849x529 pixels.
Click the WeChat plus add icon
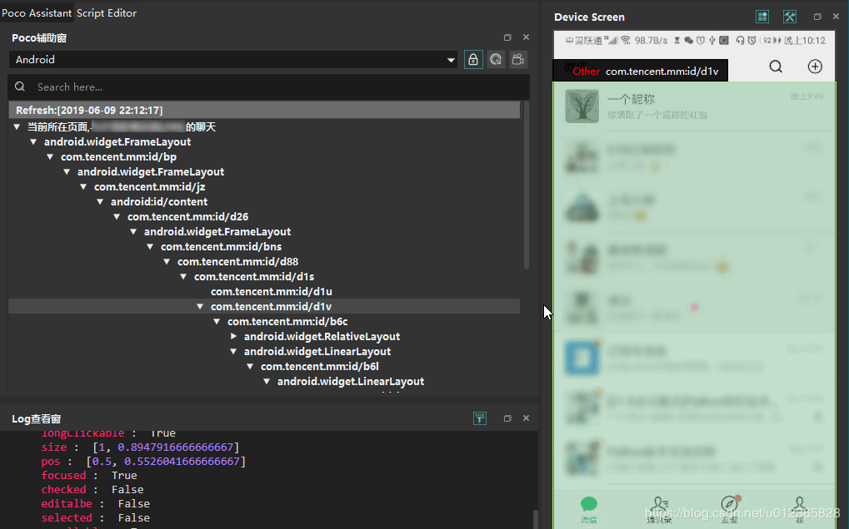point(815,67)
